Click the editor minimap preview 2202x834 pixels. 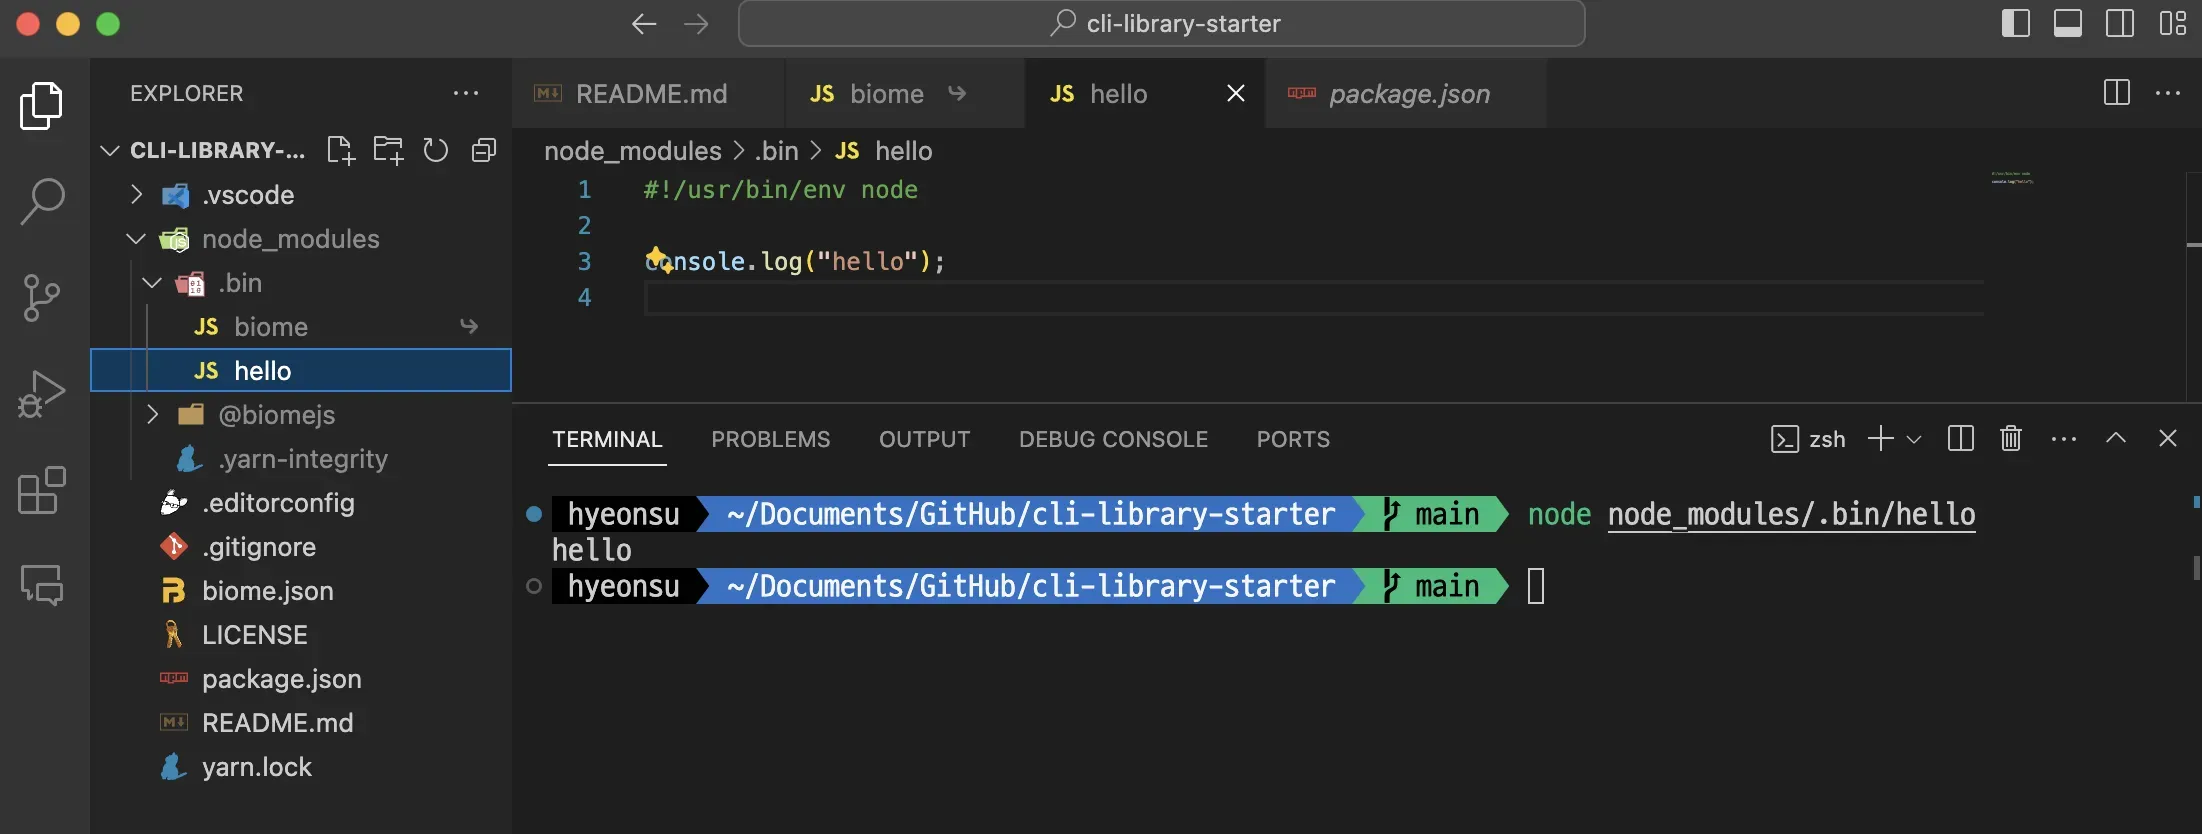tap(2012, 178)
